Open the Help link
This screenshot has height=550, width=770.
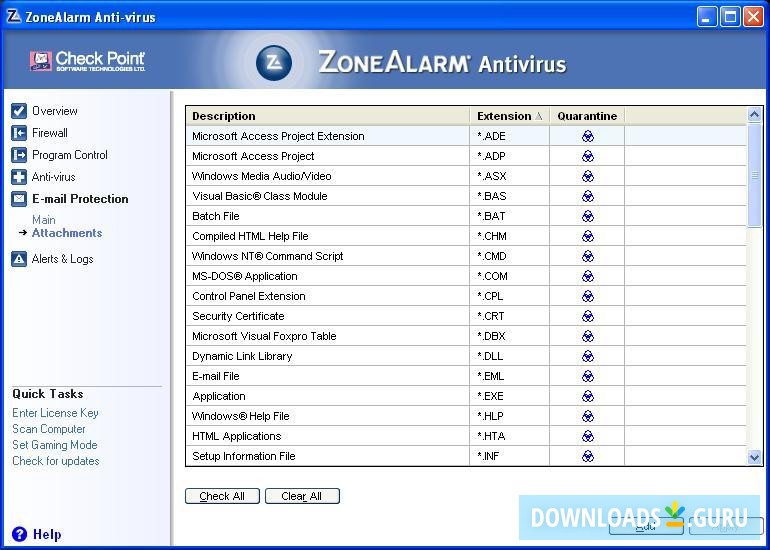[x=47, y=534]
